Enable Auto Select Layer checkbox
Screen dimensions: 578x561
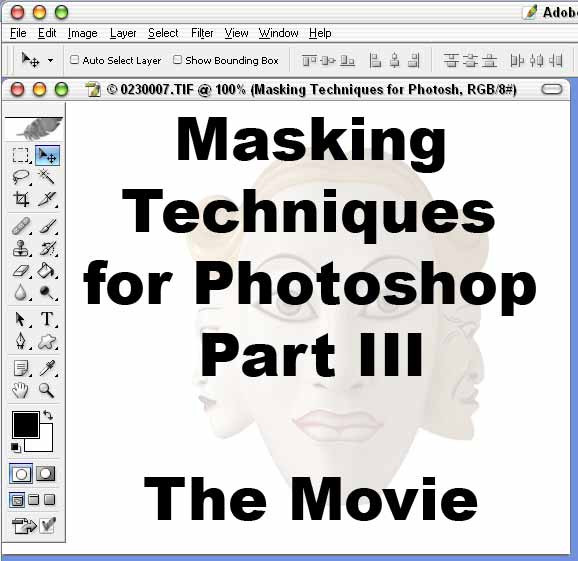74,60
